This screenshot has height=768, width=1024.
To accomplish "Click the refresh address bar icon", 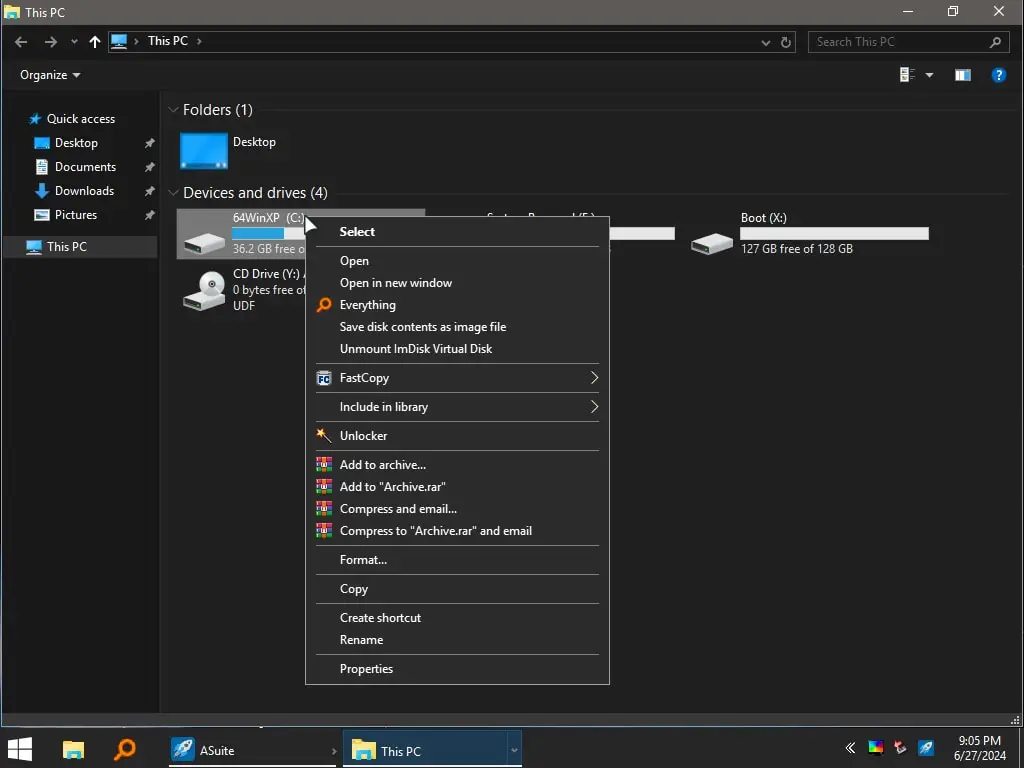I will (786, 42).
